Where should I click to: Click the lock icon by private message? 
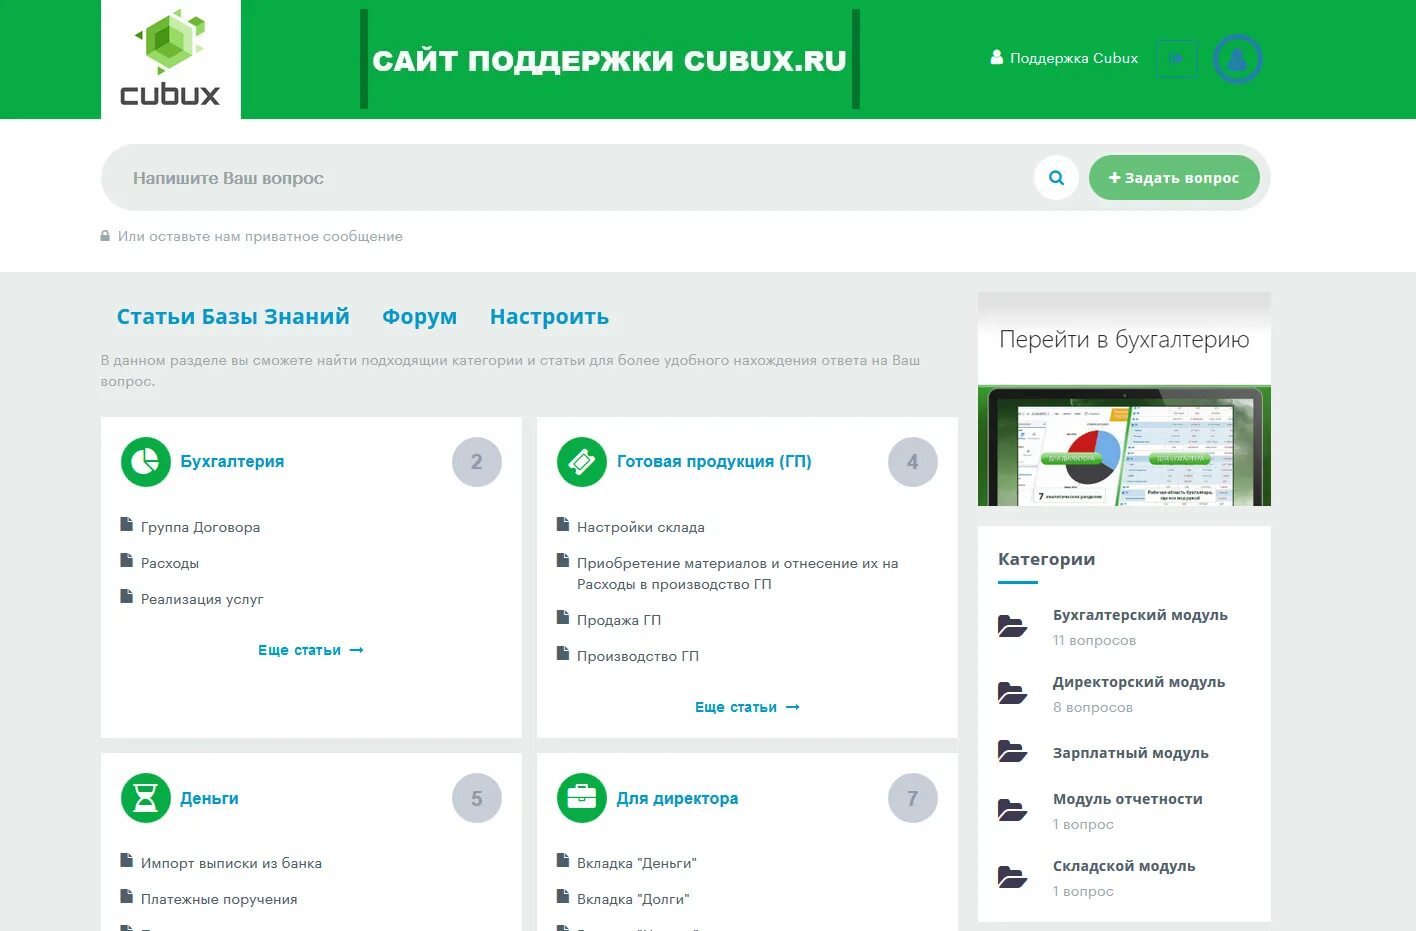105,236
